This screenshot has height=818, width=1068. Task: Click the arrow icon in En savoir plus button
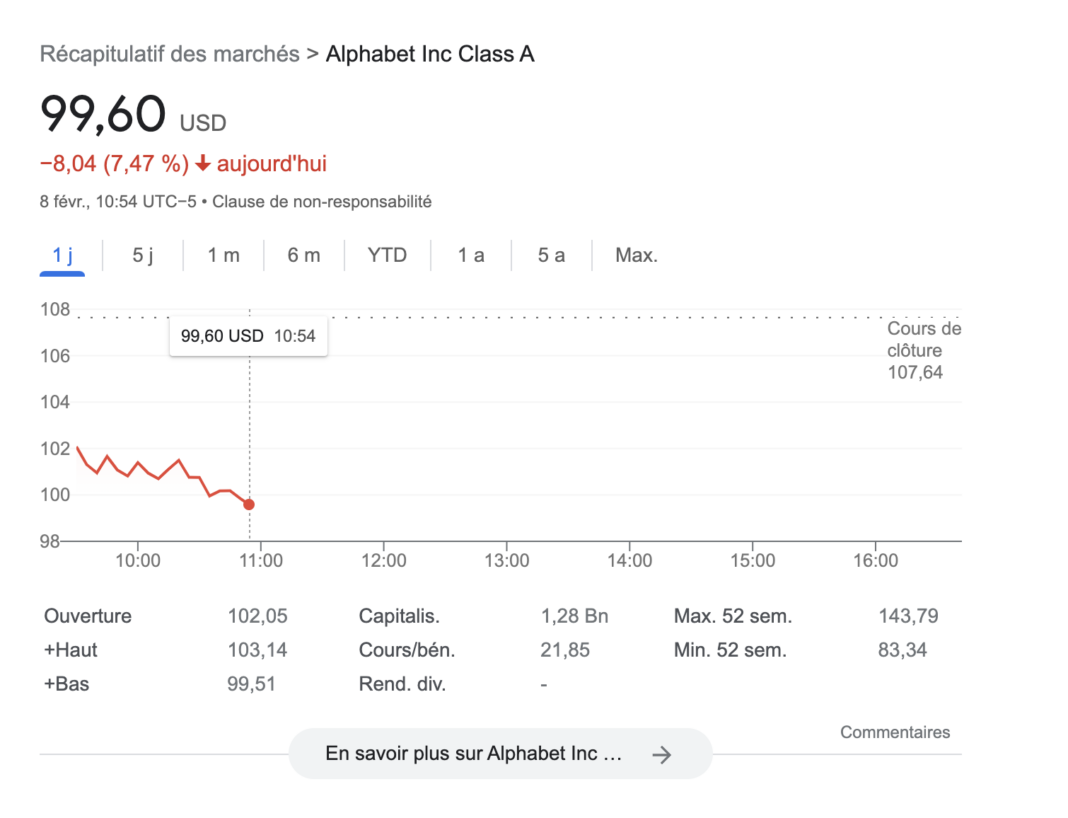click(x=661, y=755)
